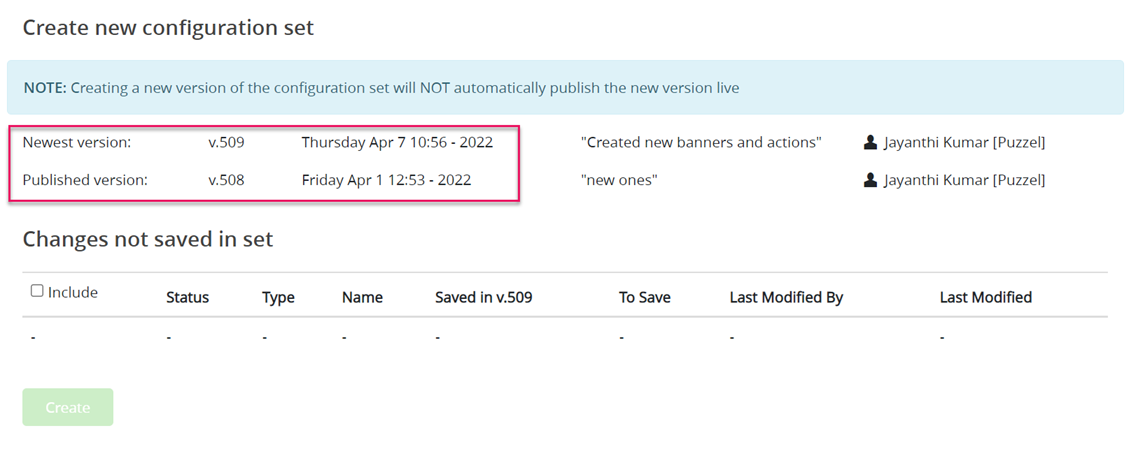Image resolution: width=1131 pixels, height=464 pixels.
Task: Tick the Include checkbox
Action: (x=37, y=291)
